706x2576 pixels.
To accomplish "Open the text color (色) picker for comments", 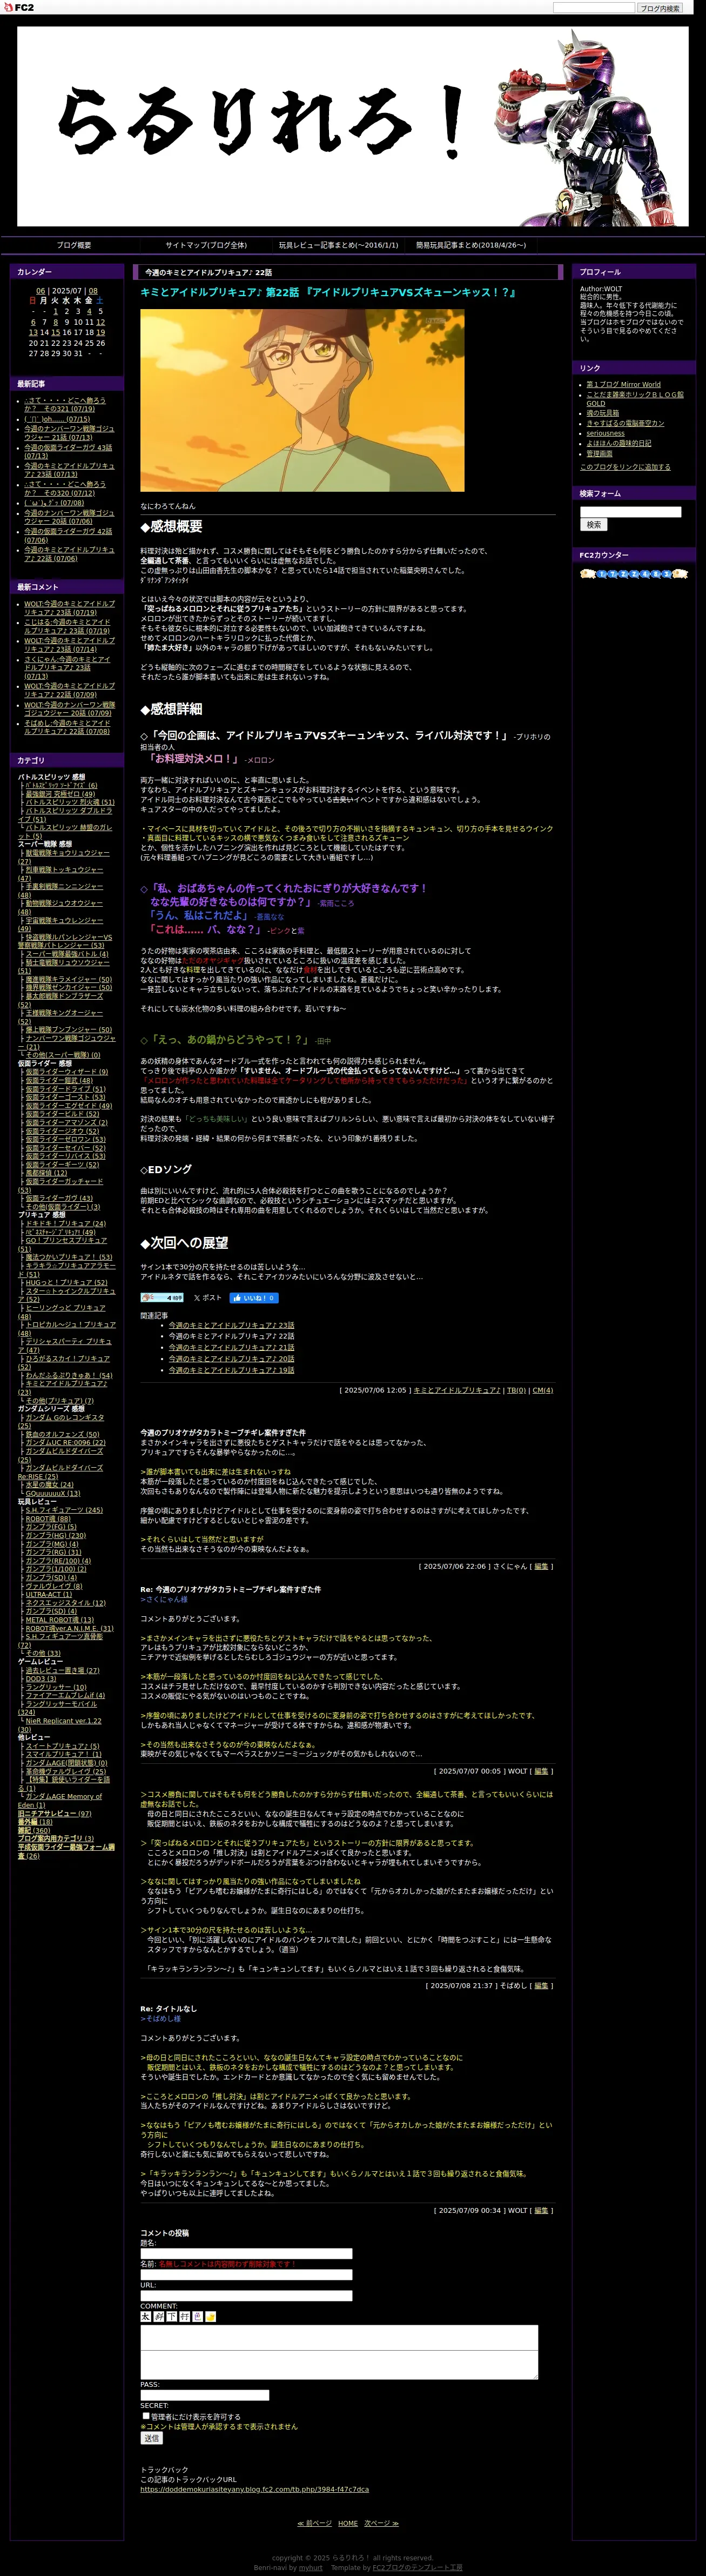I will (197, 2316).
